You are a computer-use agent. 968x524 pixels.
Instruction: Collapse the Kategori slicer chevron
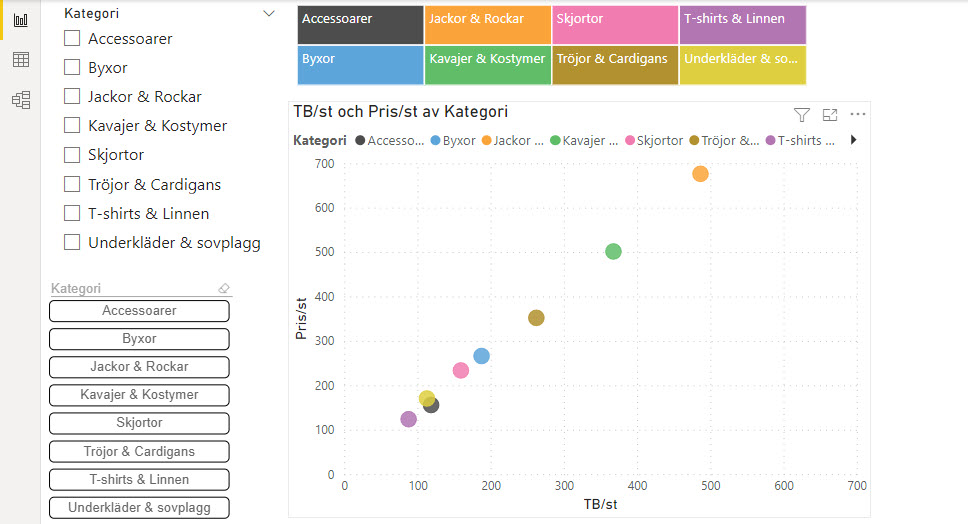click(x=268, y=14)
